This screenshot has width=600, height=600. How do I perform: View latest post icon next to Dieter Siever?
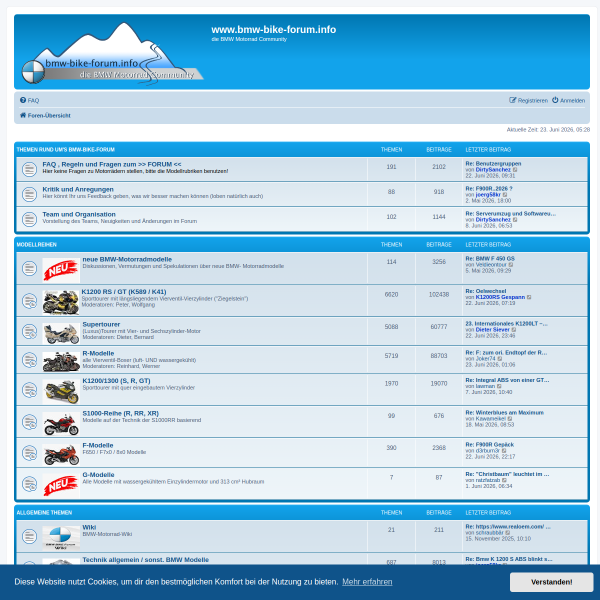coord(514,330)
